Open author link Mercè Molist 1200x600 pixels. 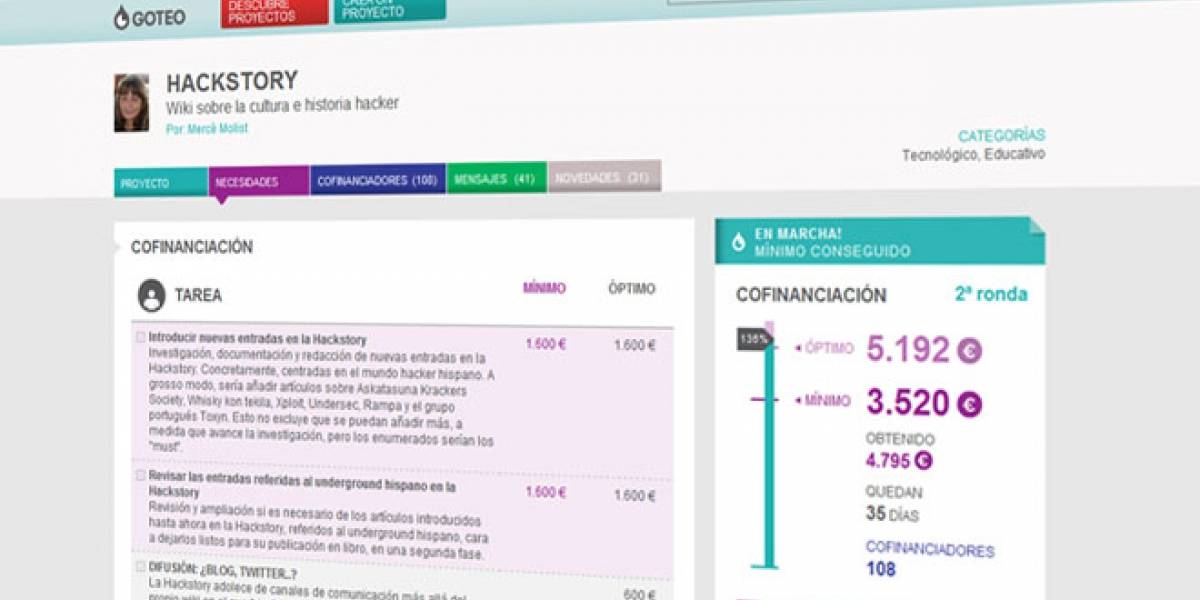pos(206,128)
